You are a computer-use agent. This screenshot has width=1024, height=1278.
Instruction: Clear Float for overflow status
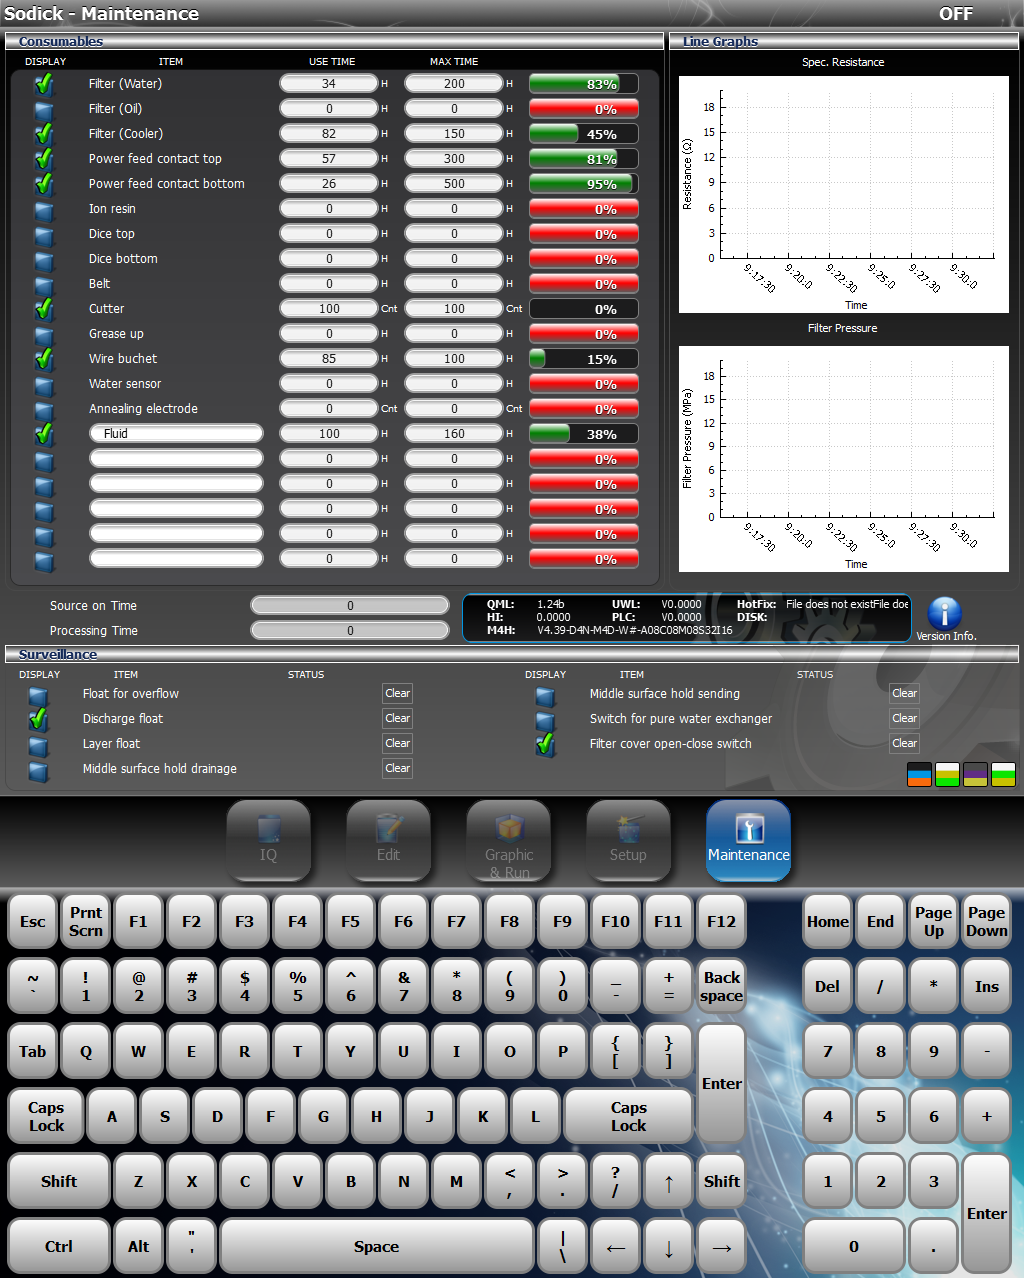coord(398,693)
